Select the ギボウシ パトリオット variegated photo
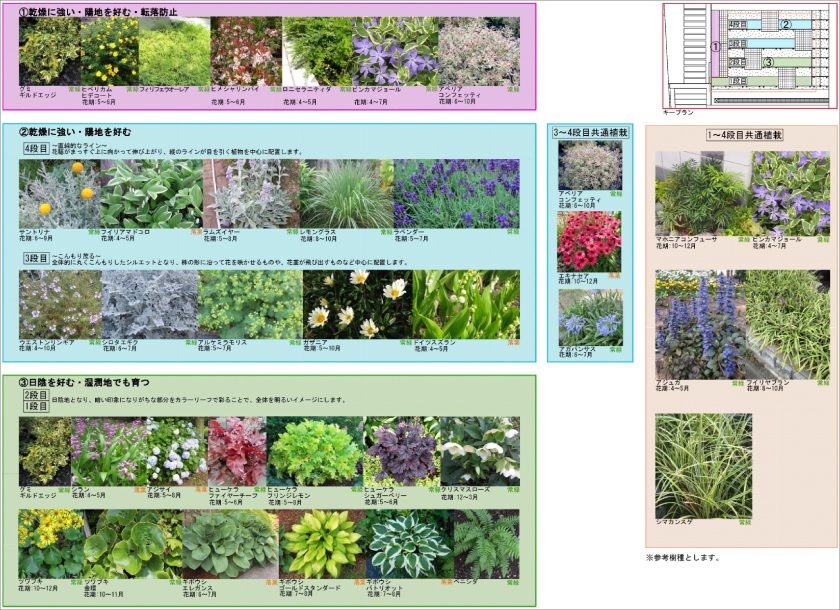Image resolution: width=840 pixels, height=610 pixels. (x=409, y=544)
